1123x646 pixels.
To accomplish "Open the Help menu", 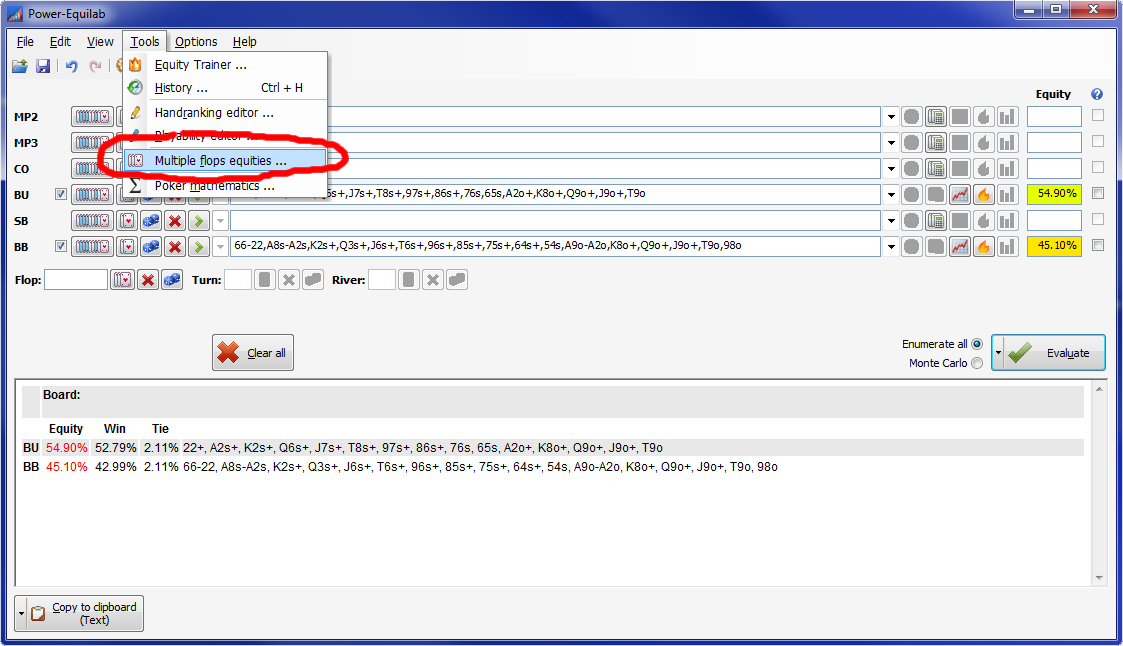I will (244, 42).
